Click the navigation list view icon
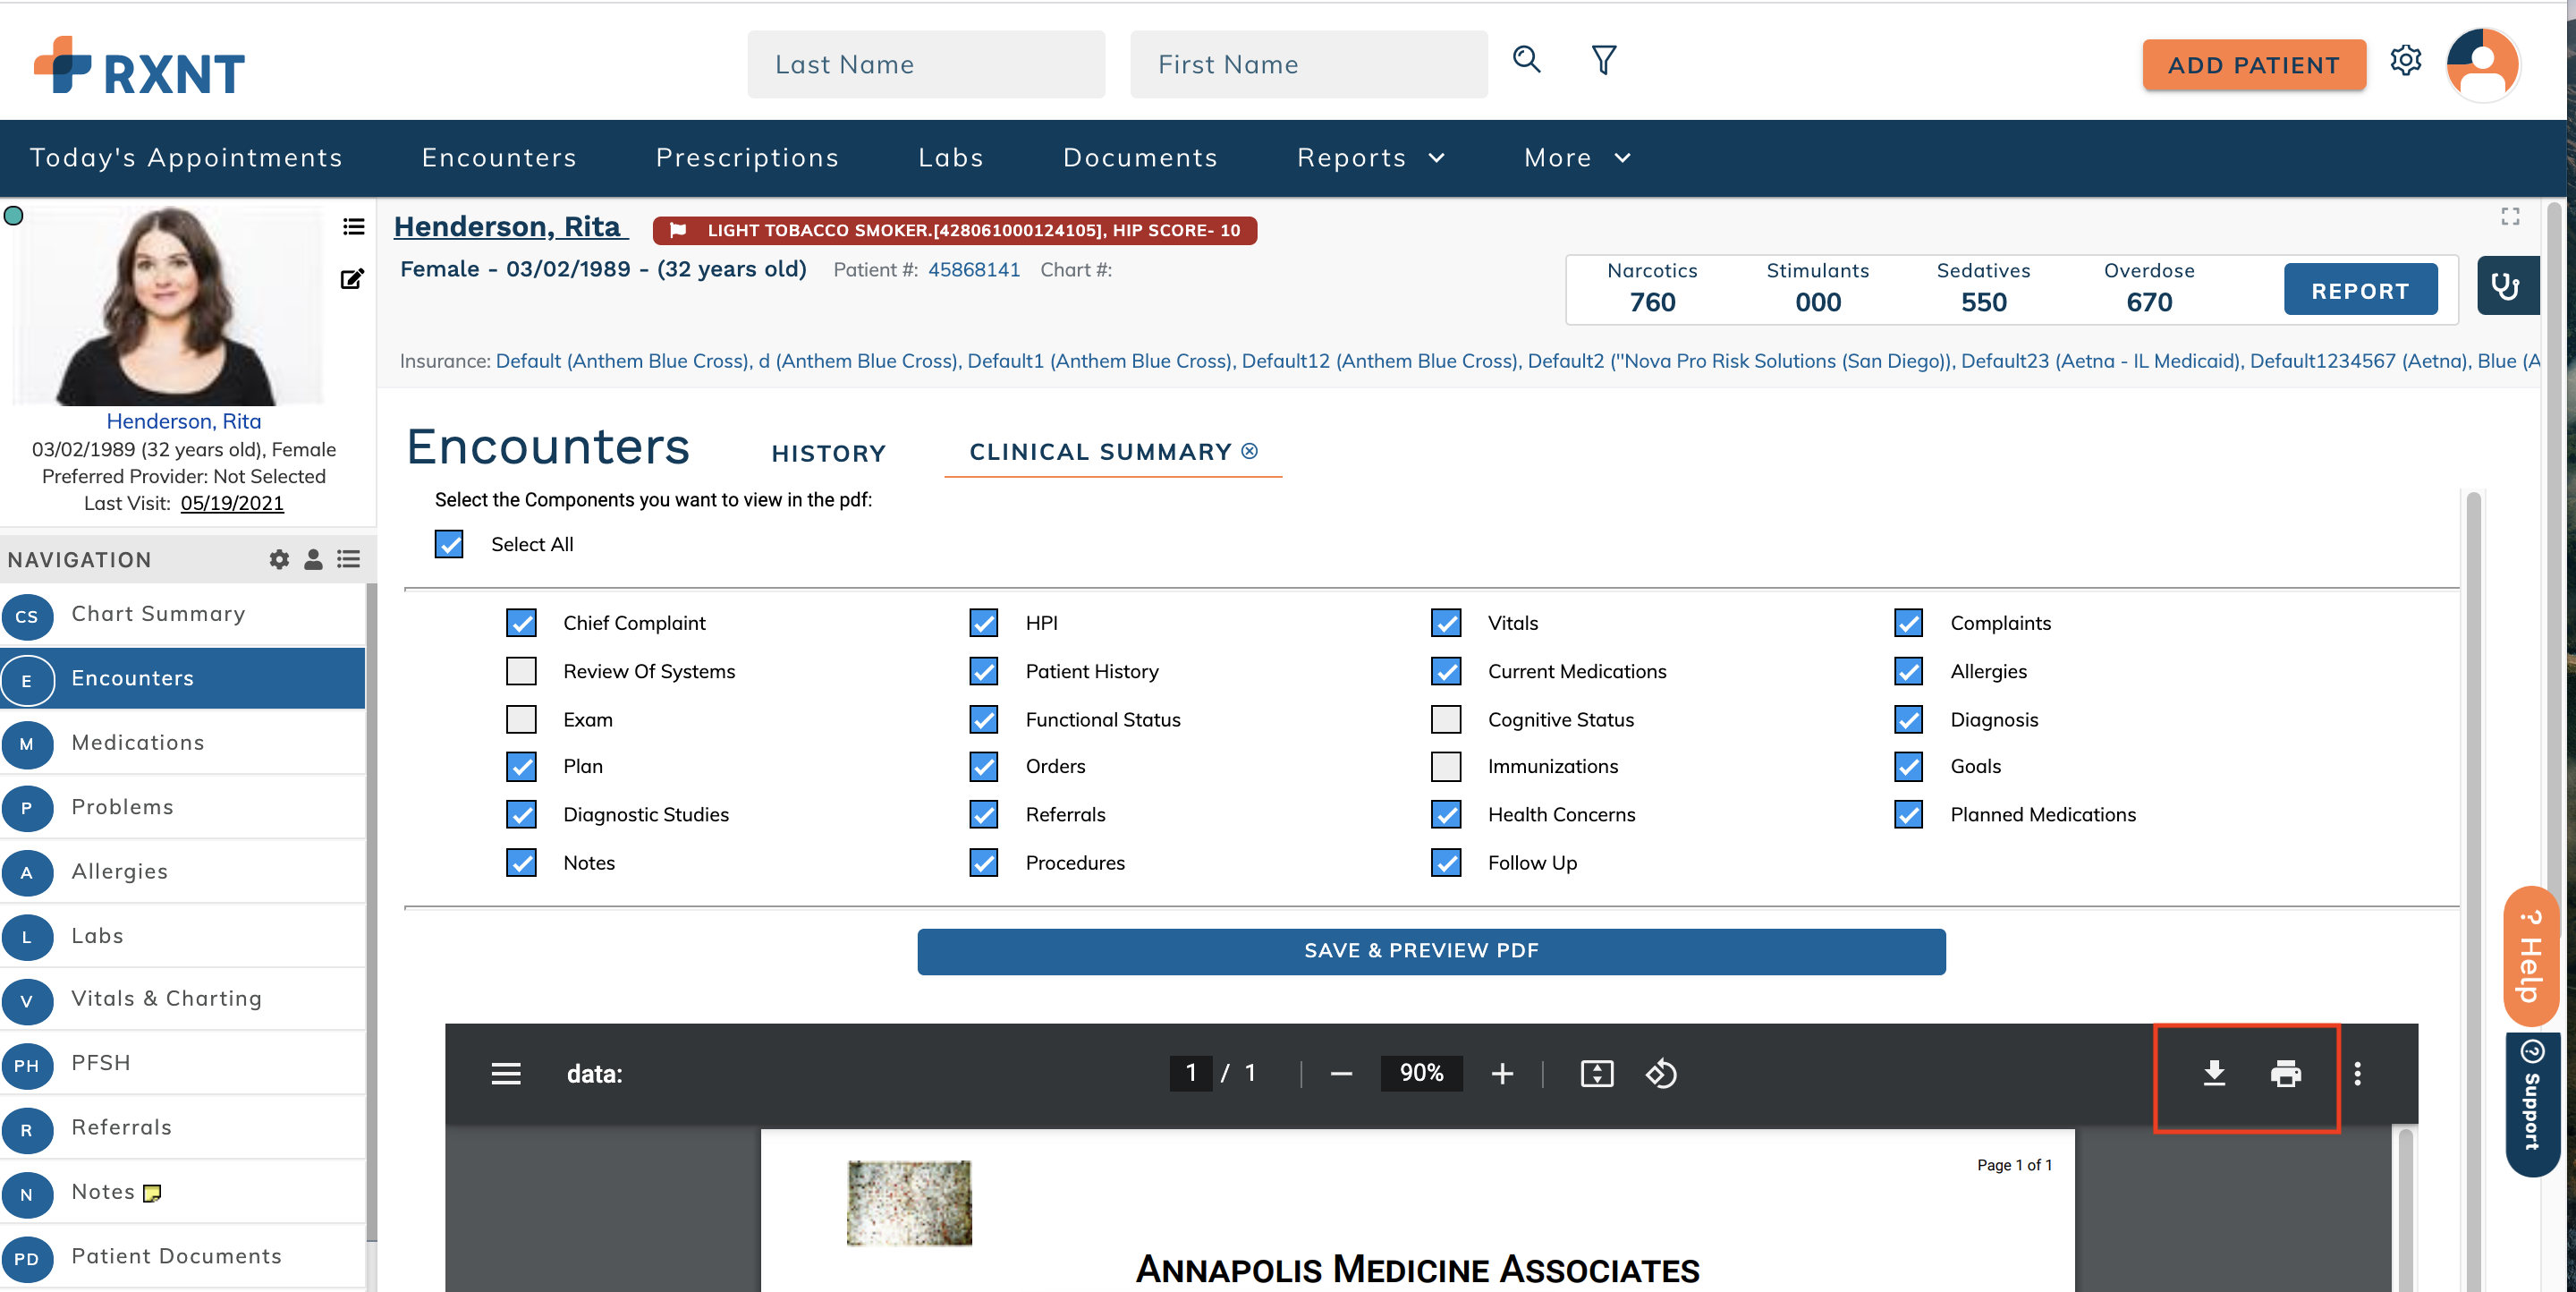This screenshot has height=1292, width=2576. click(x=348, y=559)
